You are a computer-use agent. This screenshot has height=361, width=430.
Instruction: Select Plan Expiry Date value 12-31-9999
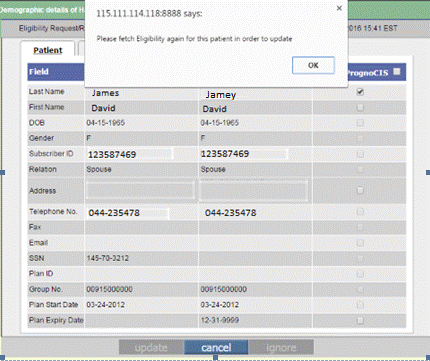pos(220,320)
